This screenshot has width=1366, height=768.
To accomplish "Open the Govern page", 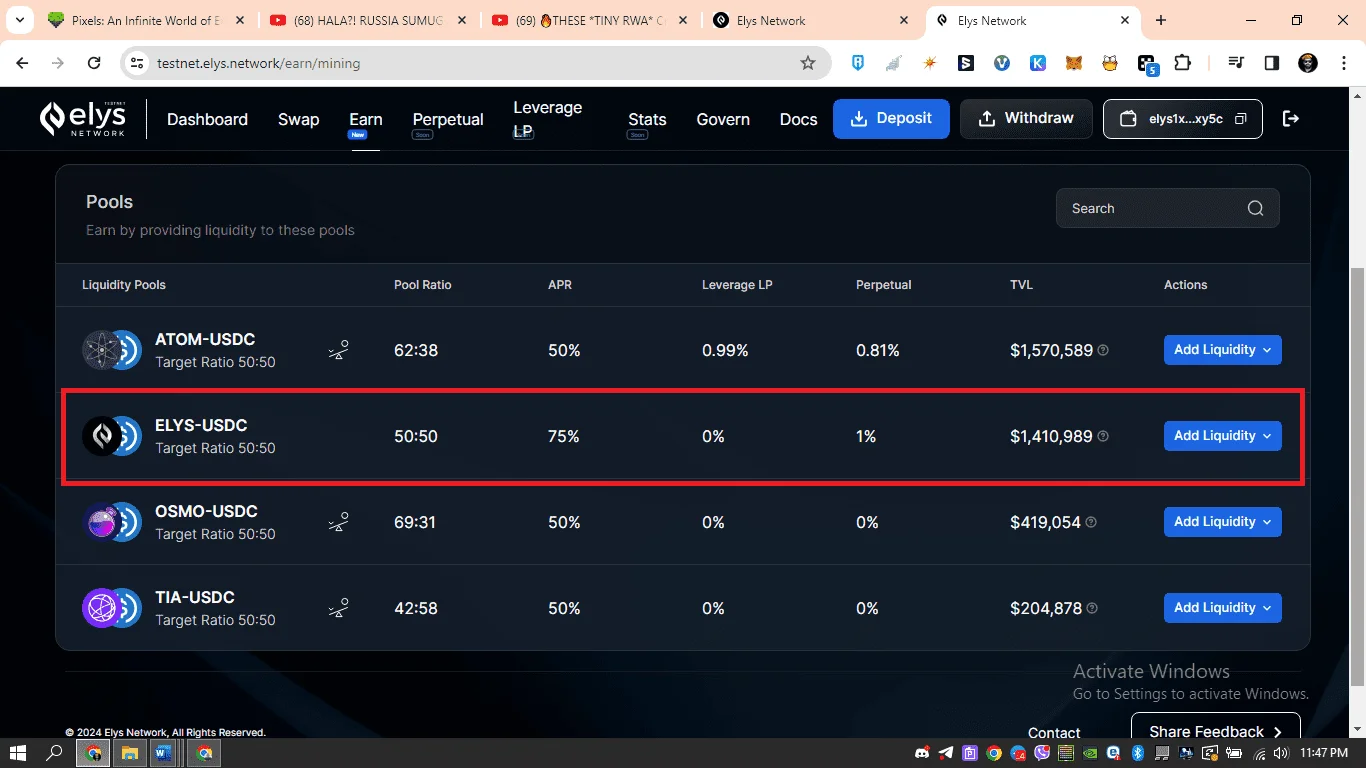I will [723, 119].
